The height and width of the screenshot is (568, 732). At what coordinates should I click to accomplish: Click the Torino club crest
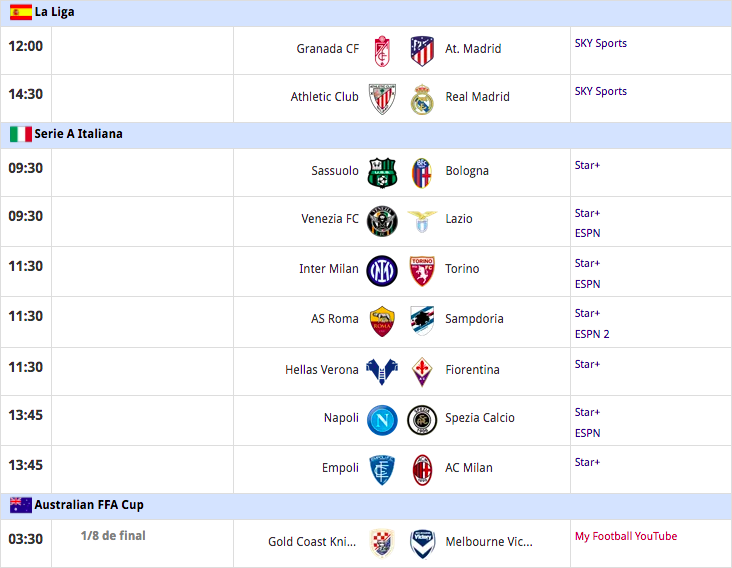click(x=422, y=271)
